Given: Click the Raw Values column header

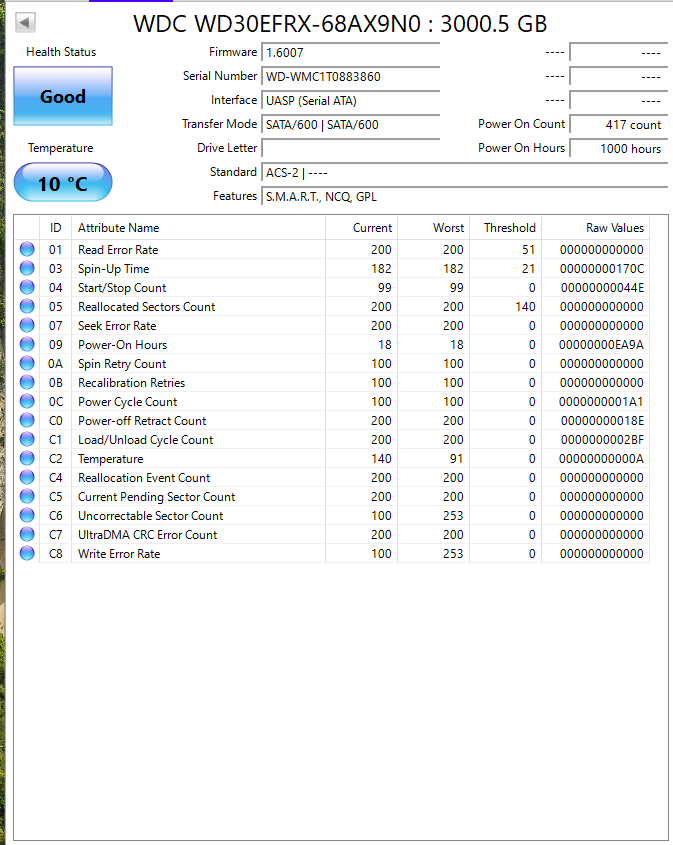Looking at the screenshot, I should tap(595, 227).
